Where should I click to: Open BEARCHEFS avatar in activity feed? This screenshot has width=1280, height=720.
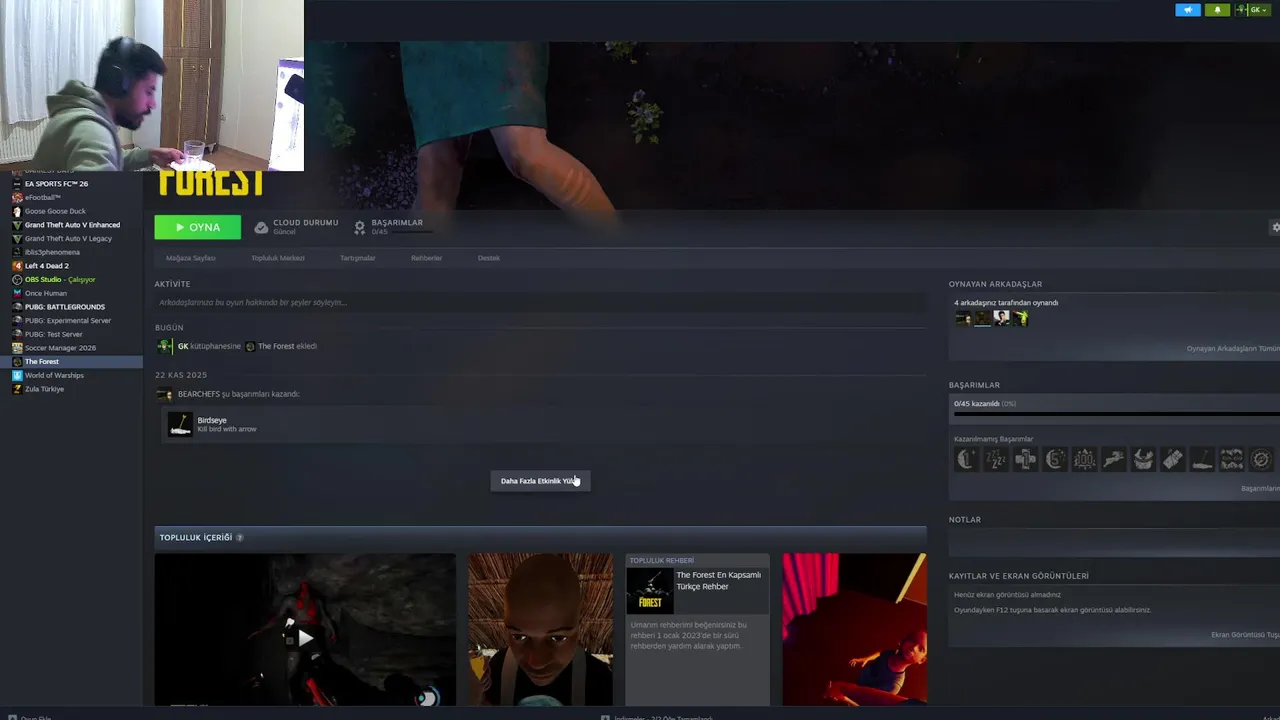[x=164, y=394]
